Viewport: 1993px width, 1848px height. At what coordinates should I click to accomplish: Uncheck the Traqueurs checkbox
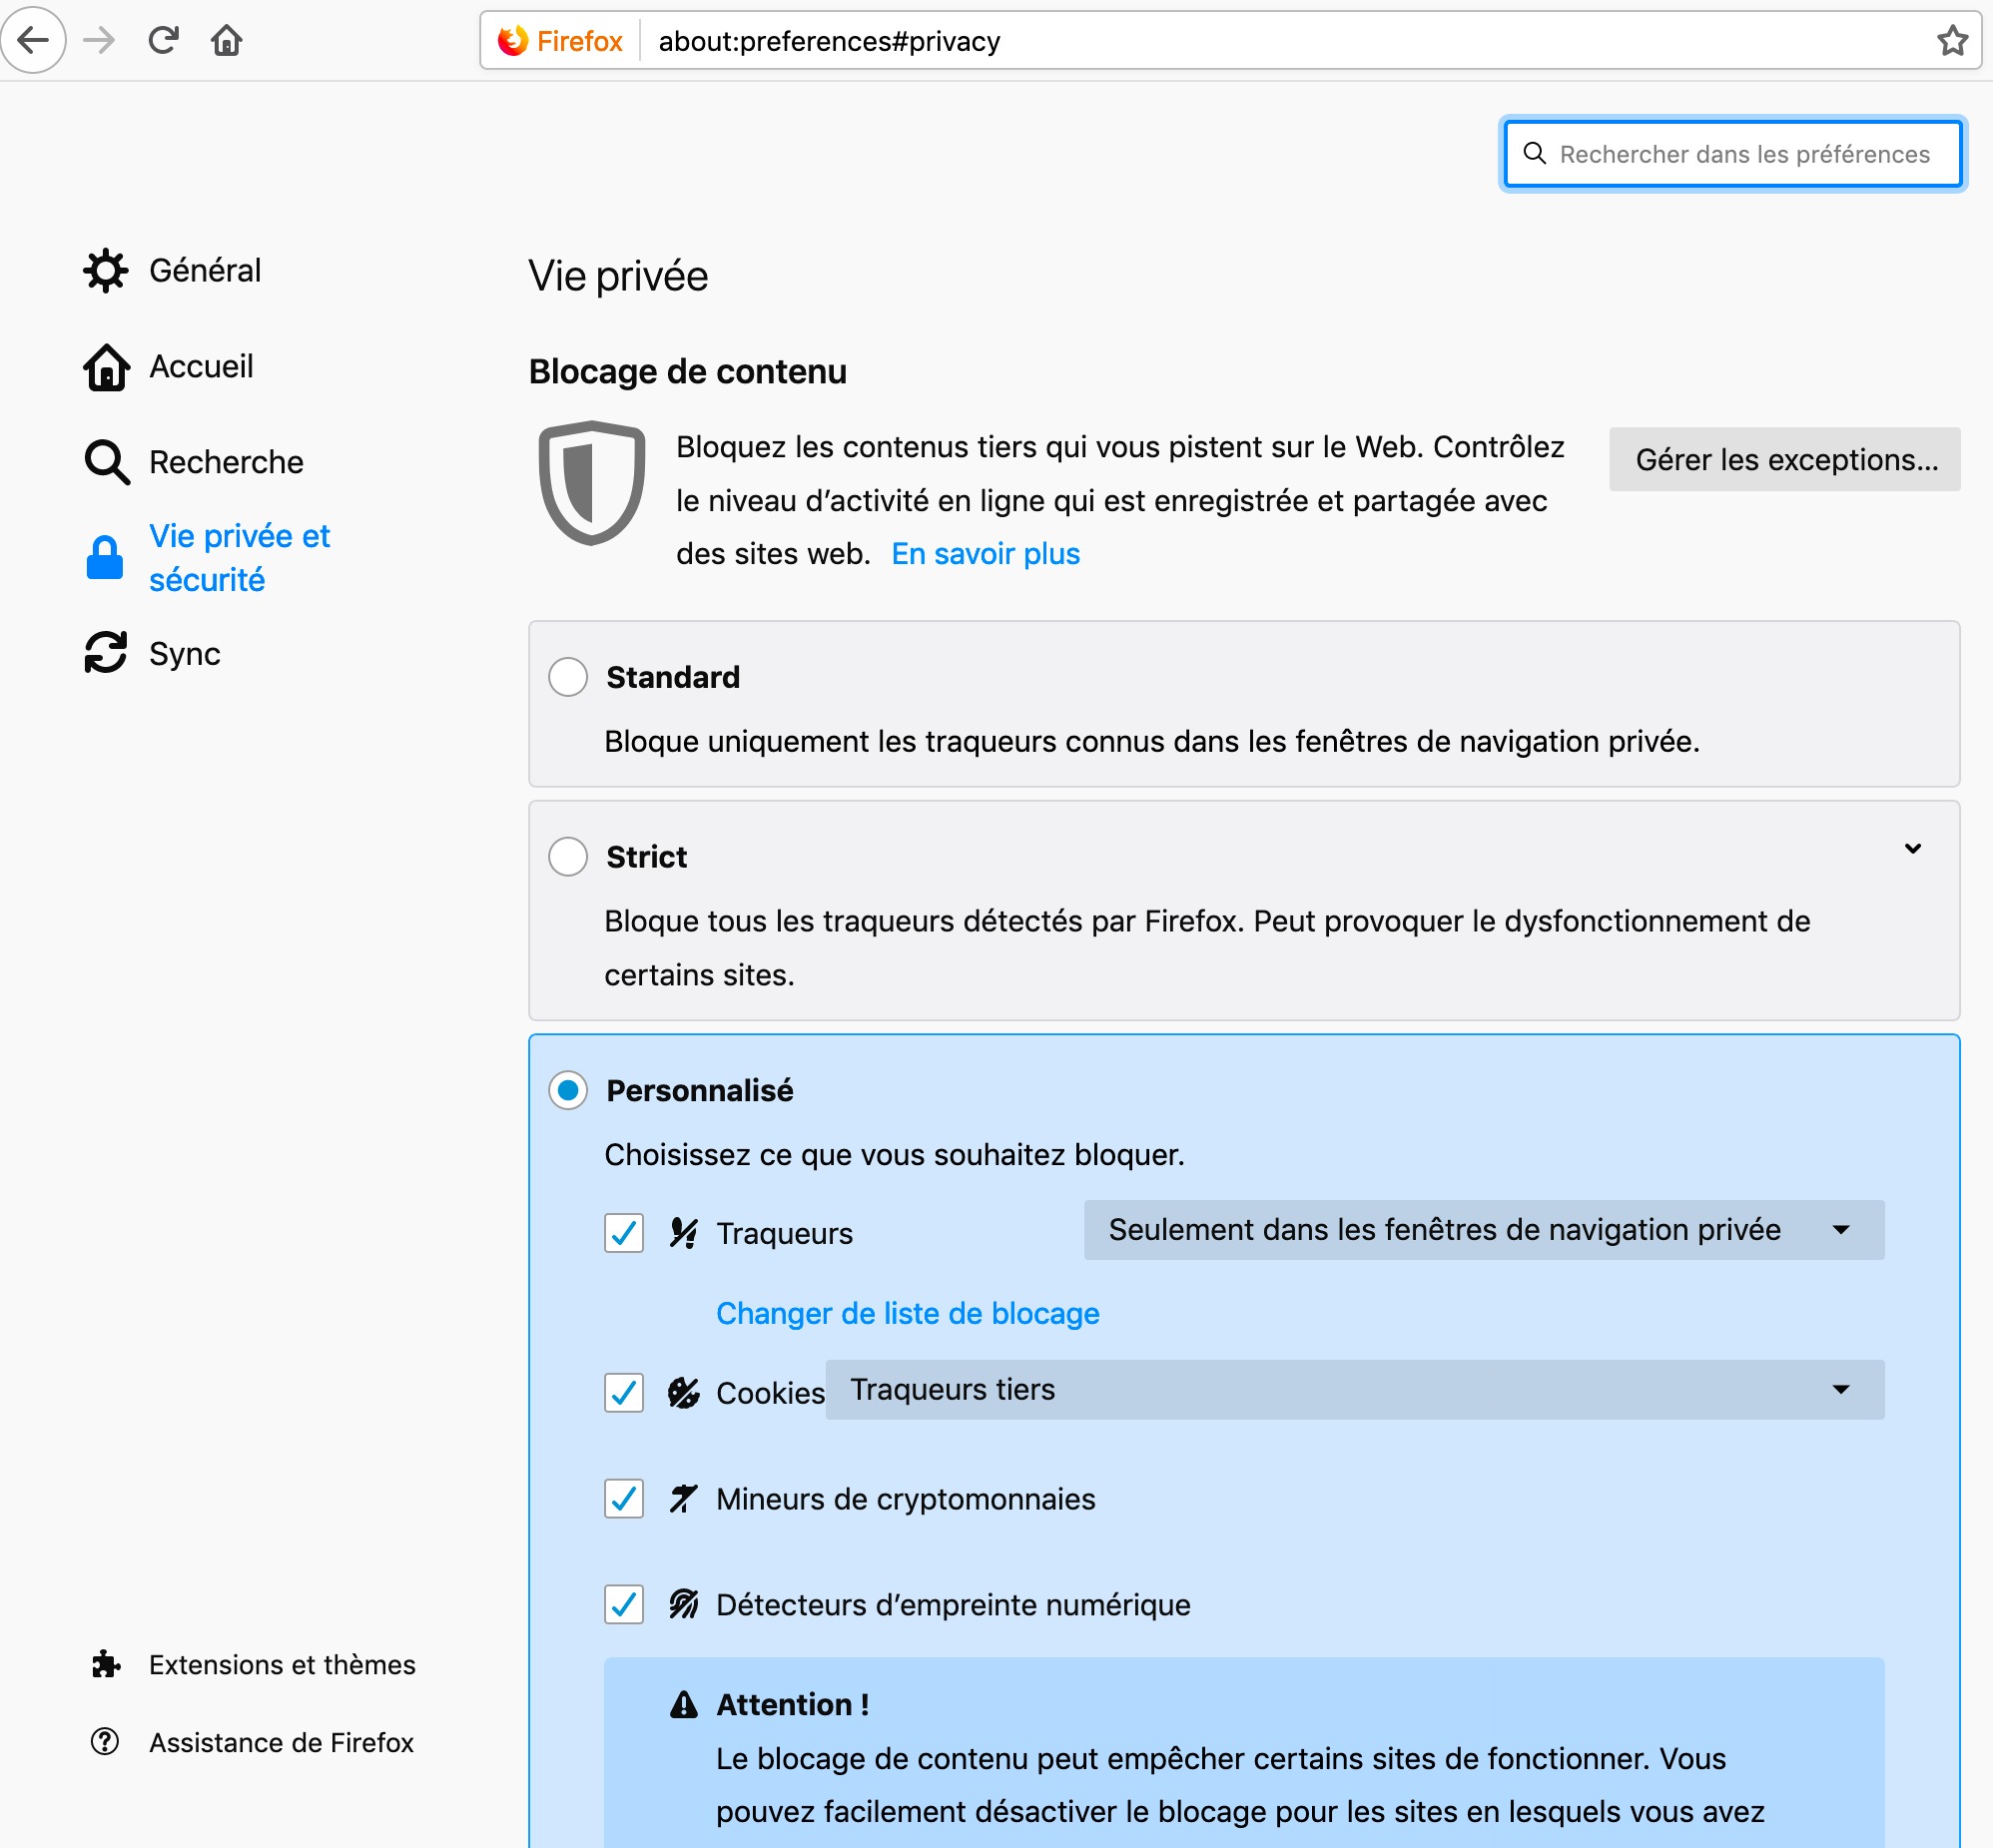pos(624,1233)
